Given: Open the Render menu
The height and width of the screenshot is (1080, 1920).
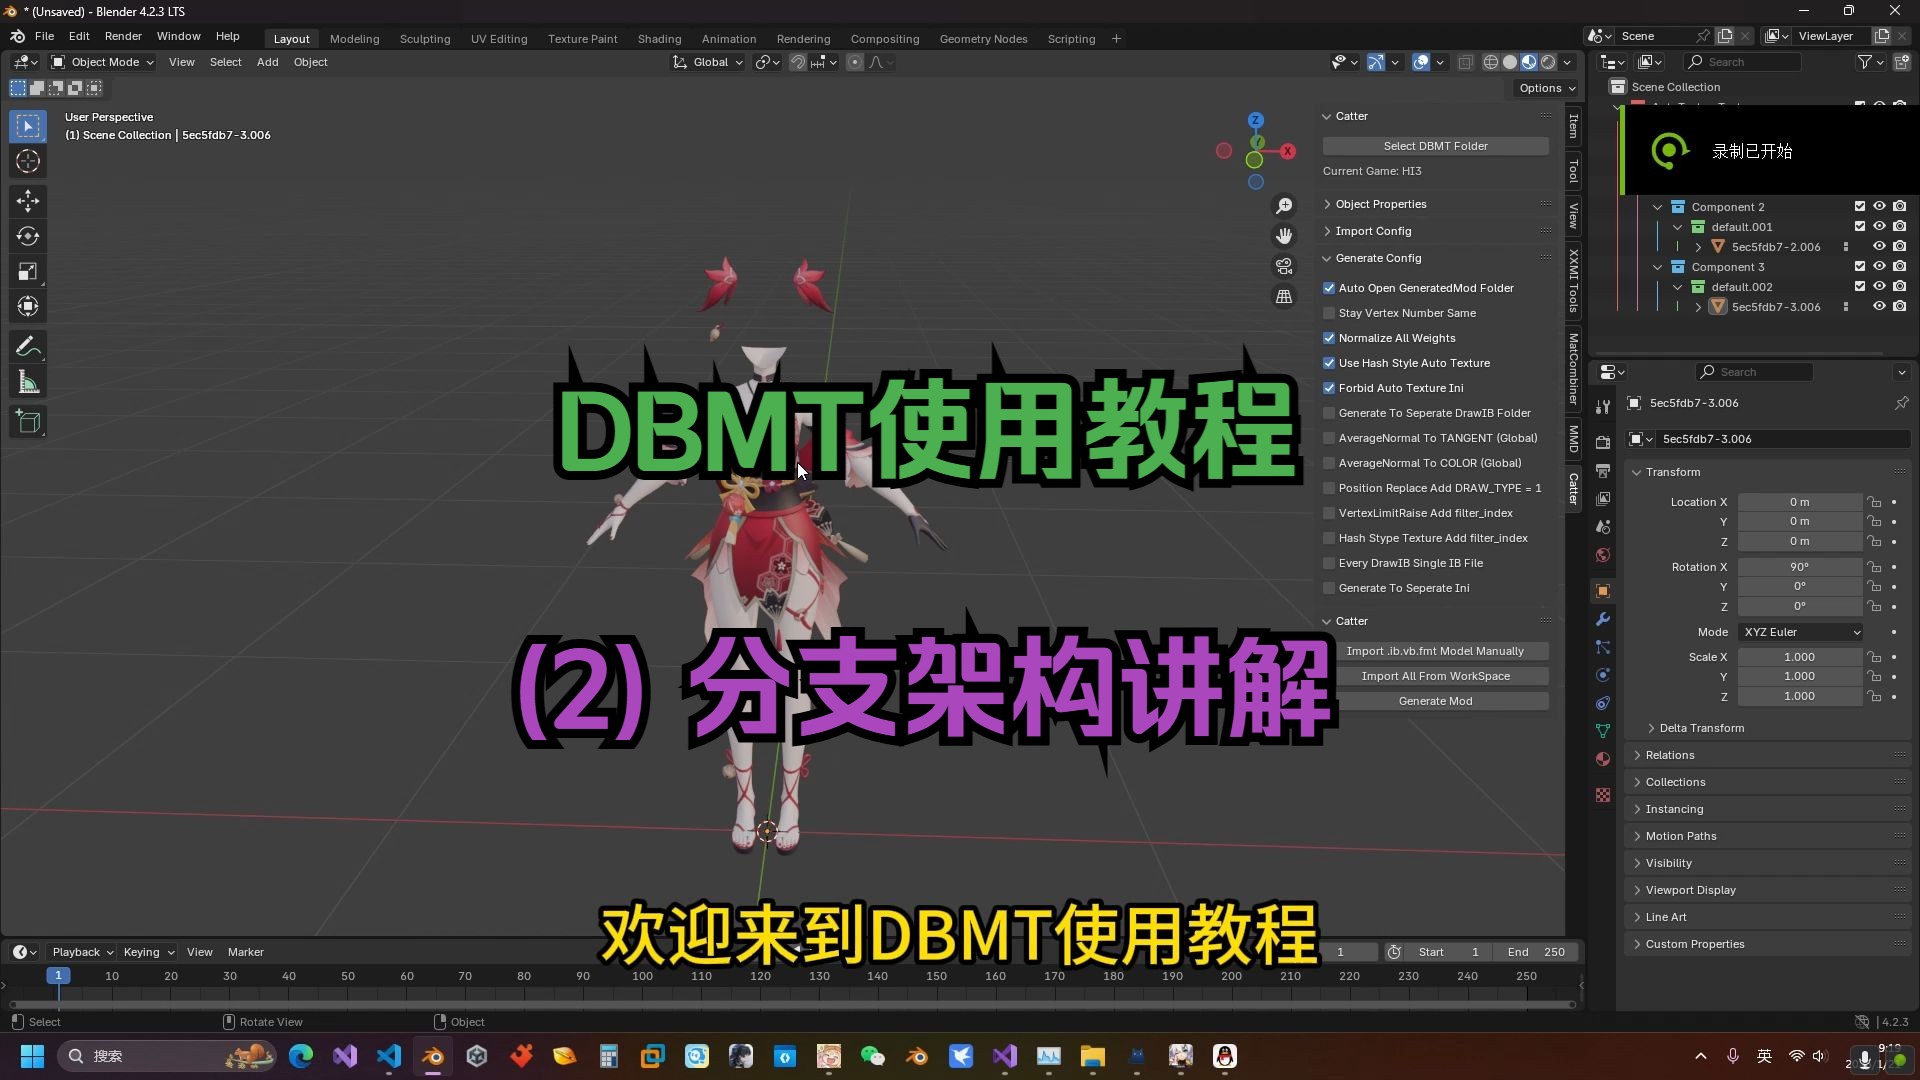Looking at the screenshot, I should (123, 36).
